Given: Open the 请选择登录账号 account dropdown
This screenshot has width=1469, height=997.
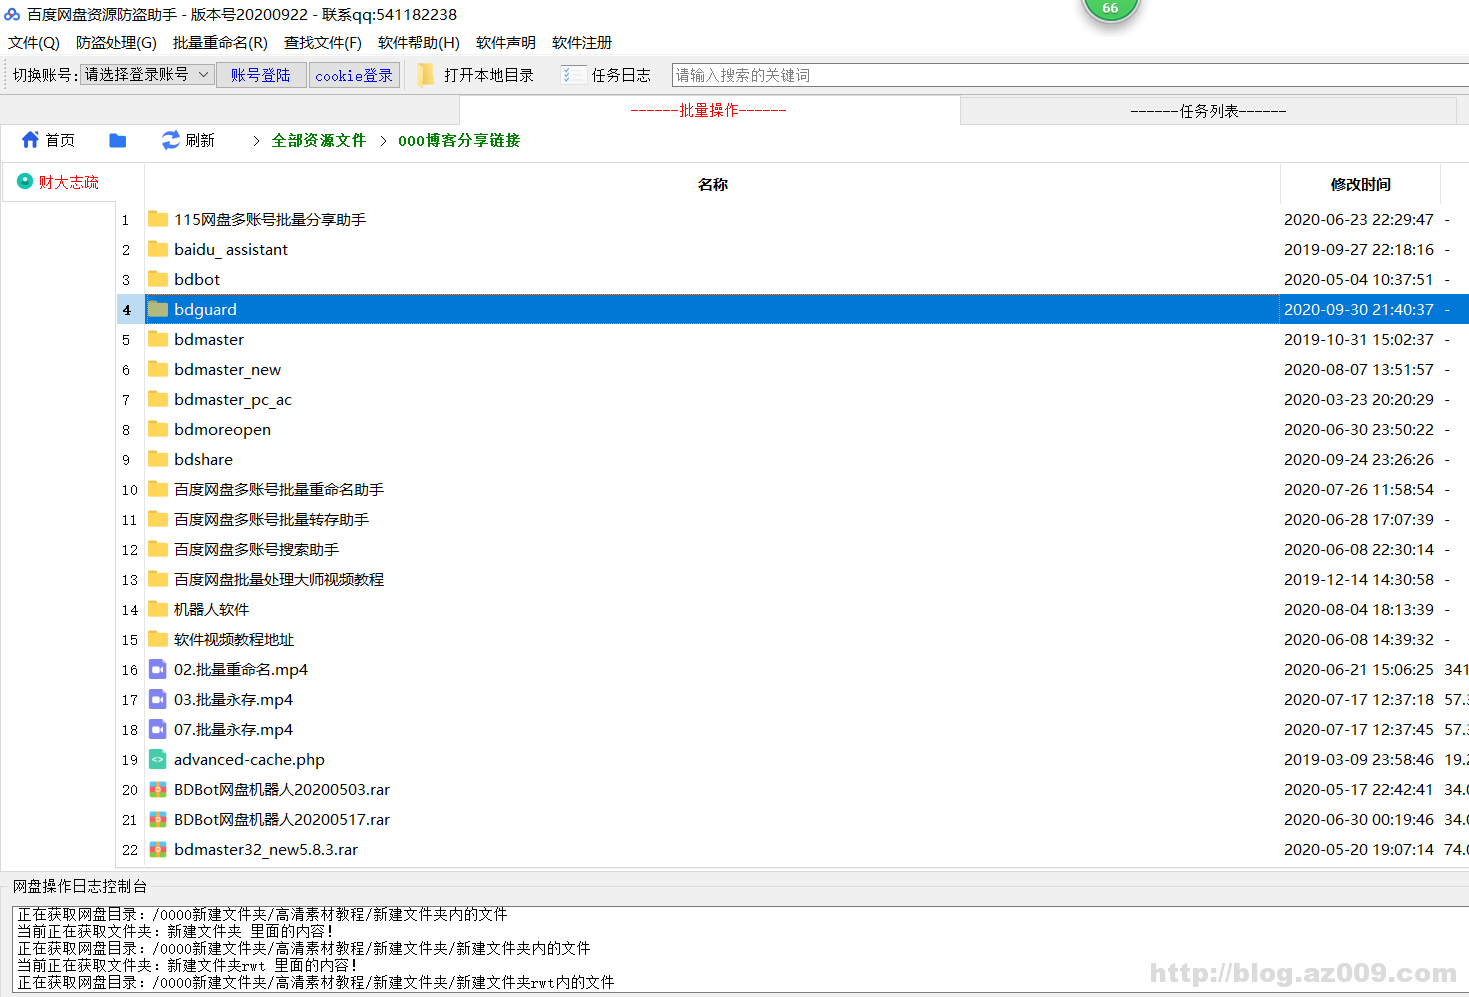Looking at the screenshot, I should pos(146,74).
